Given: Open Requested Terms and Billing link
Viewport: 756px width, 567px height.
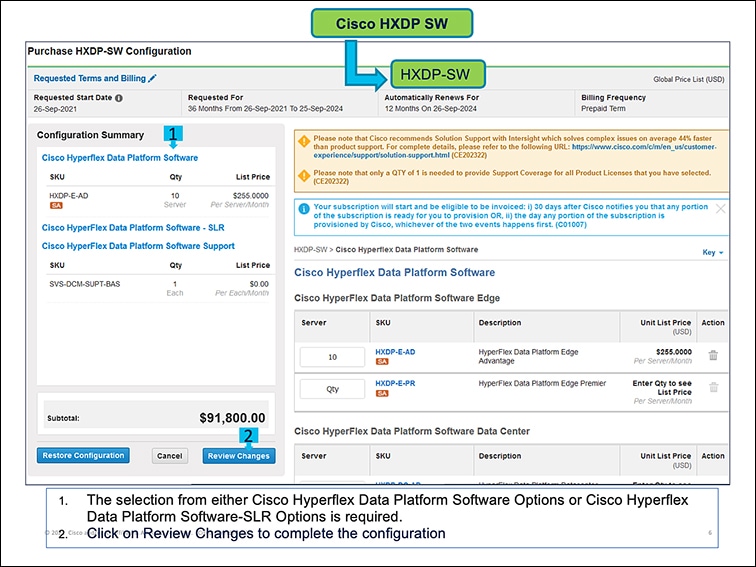Looking at the screenshot, I should coord(90,78).
